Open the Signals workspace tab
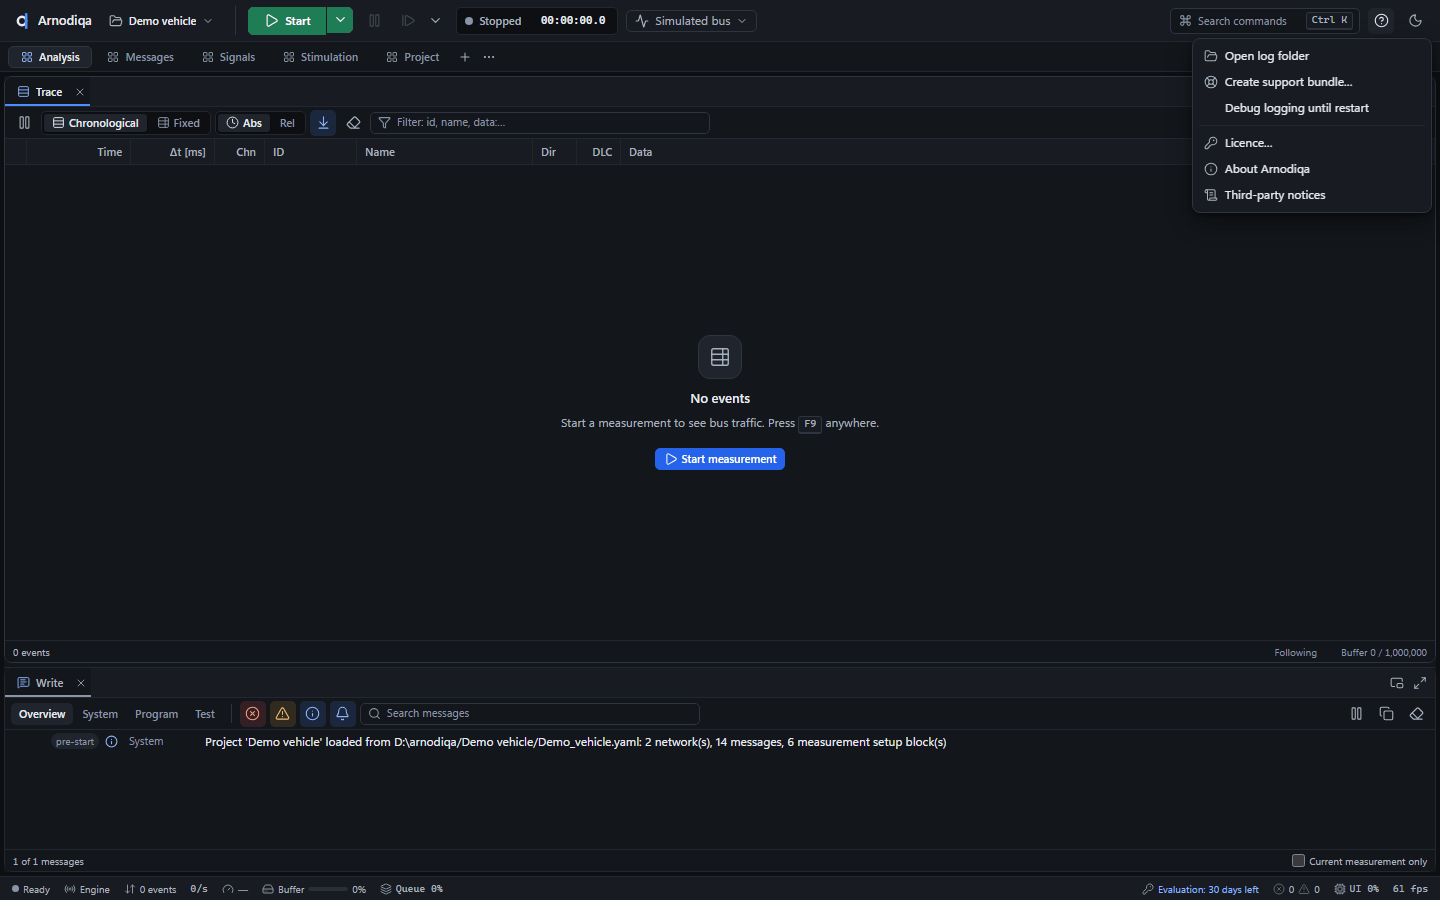 229,57
